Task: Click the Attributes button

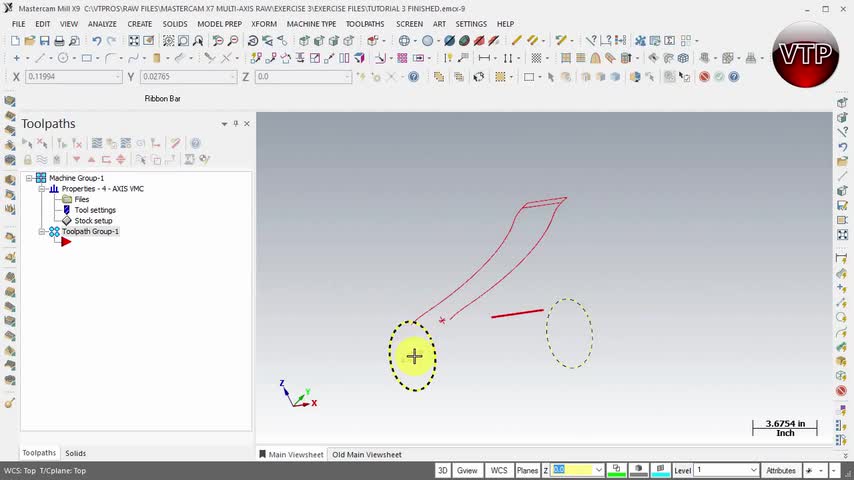Action: tap(780, 470)
